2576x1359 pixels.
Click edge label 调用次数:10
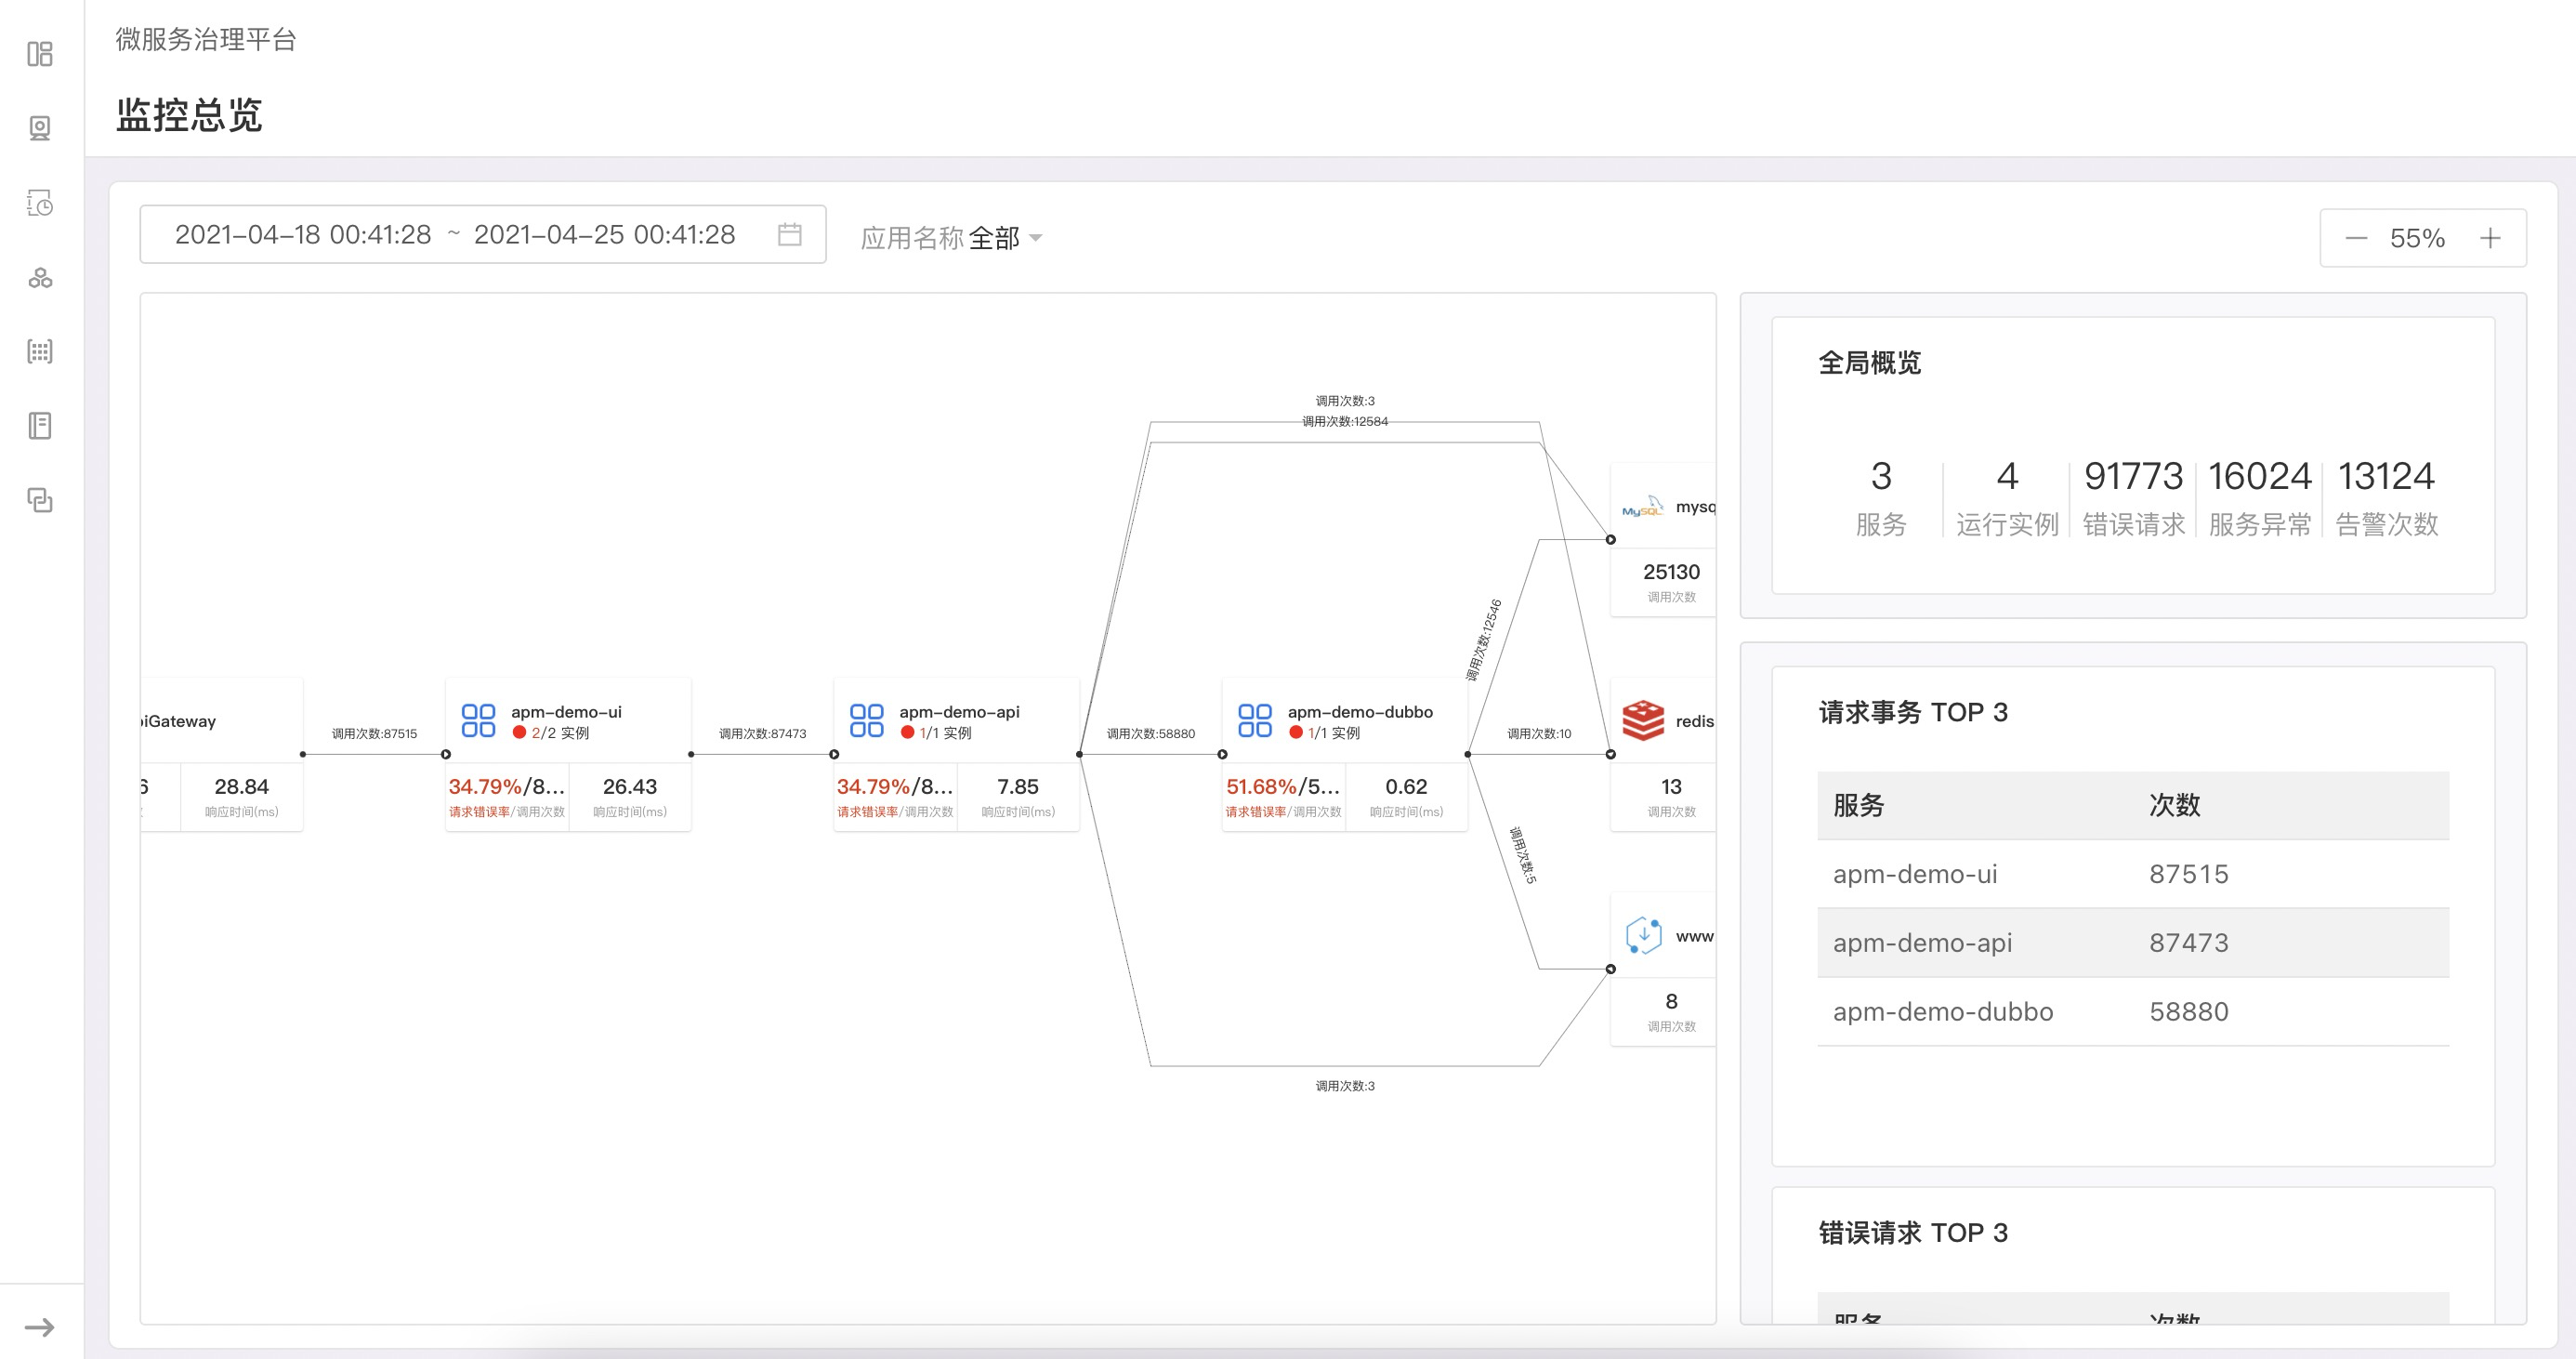coord(1539,733)
